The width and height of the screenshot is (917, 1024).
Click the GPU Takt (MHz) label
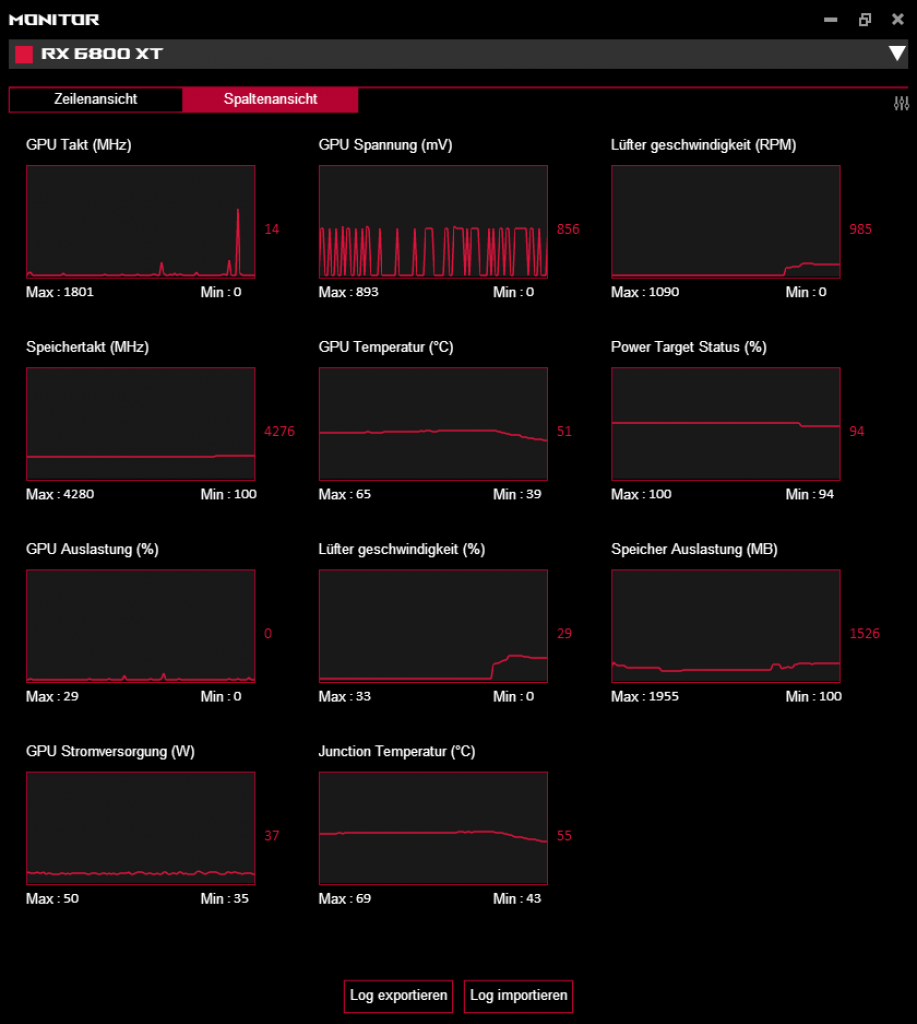[79, 145]
